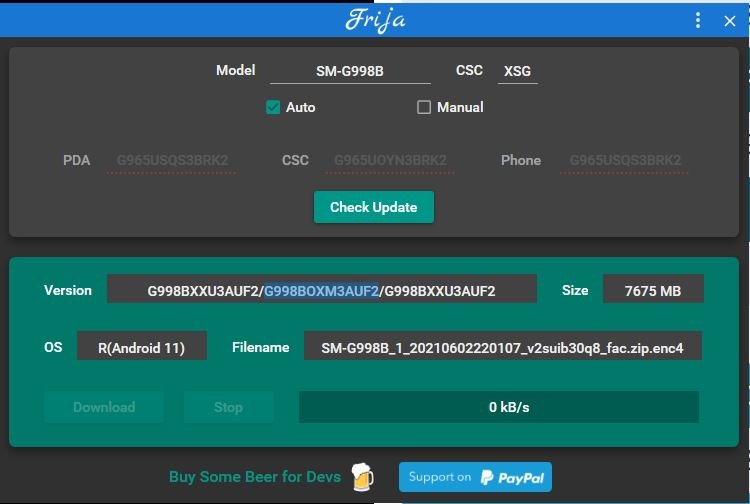
Task: Open the Support on PayPal link
Action: [475, 477]
